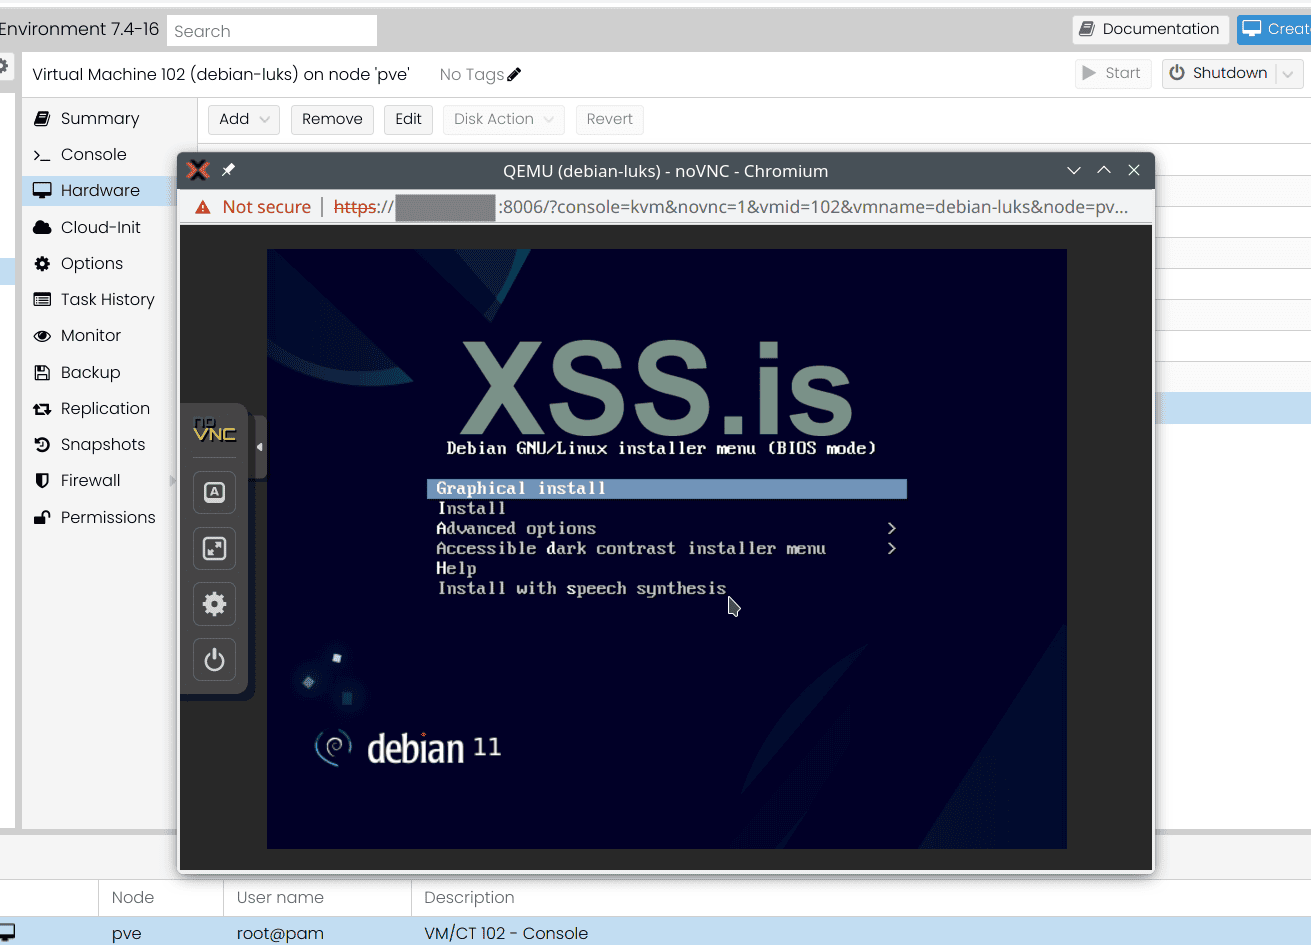Click the Backup floppy disk icon
Viewport: 1311px width, 945px height.
click(x=42, y=372)
